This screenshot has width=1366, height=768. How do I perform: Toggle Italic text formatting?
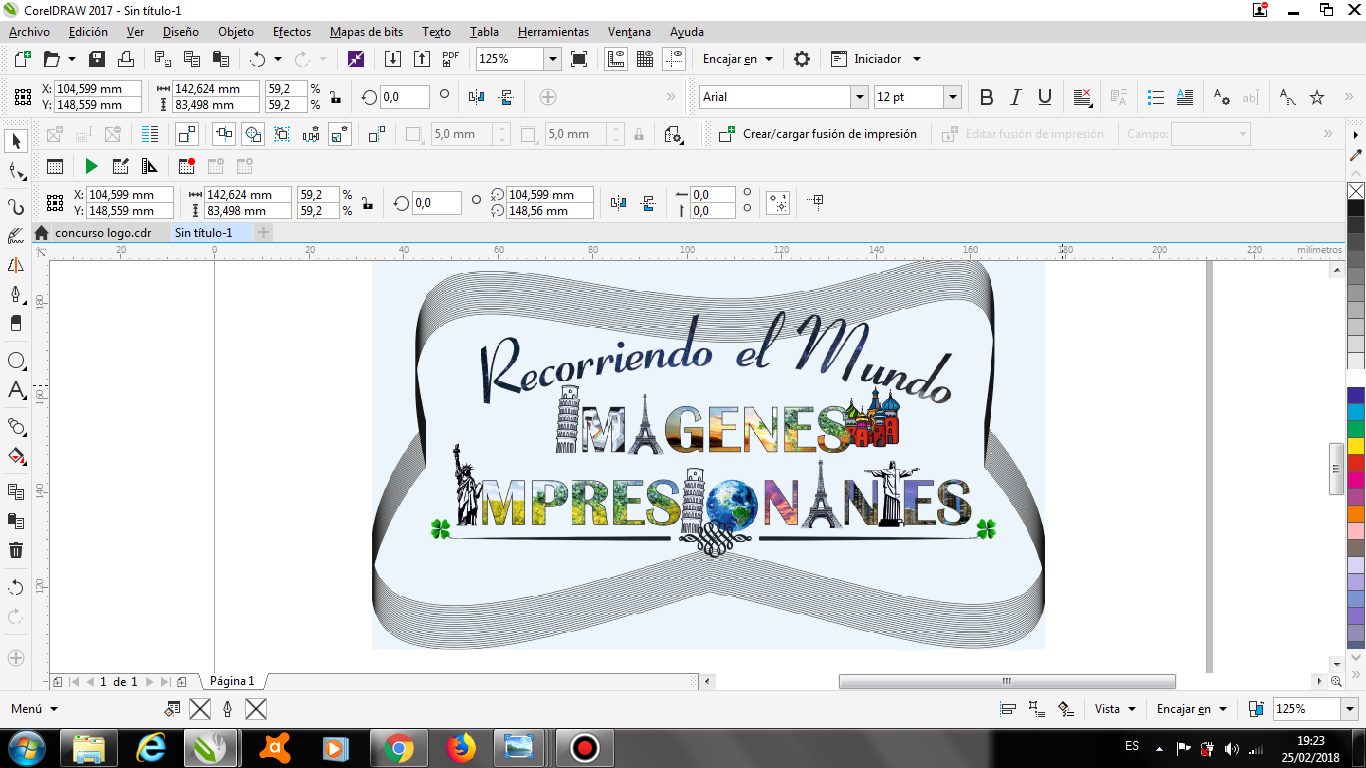[x=1016, y=97]
